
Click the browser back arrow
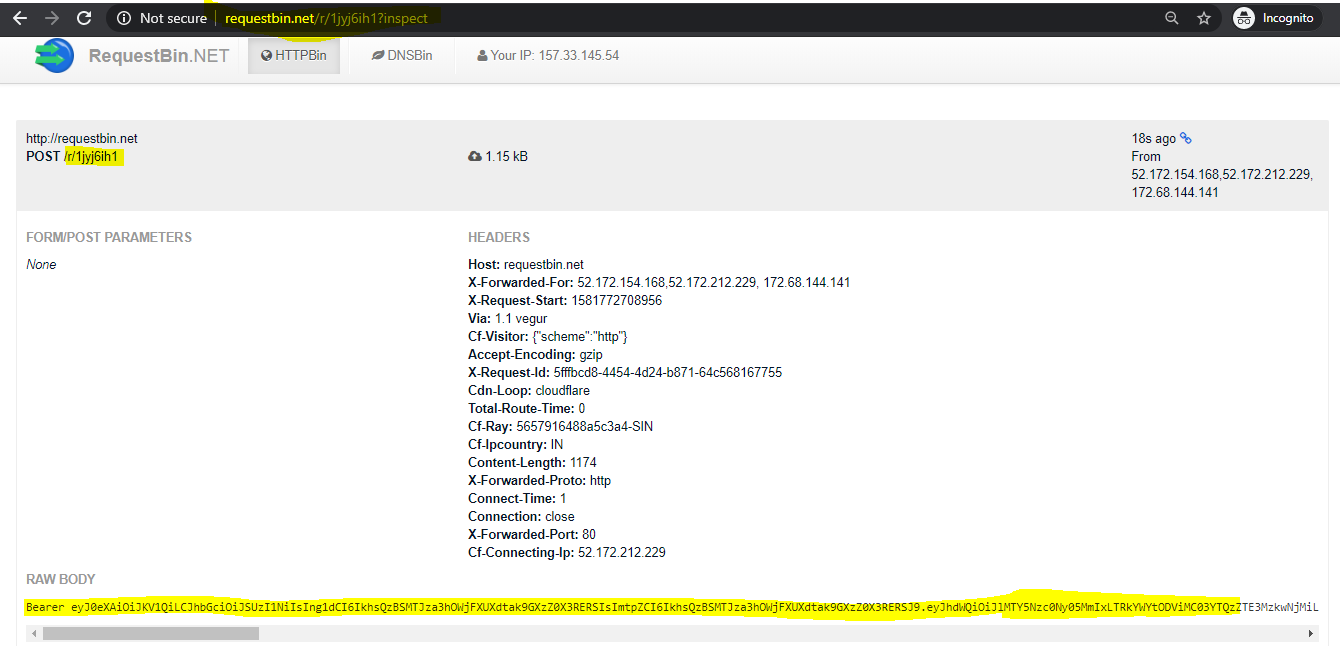[x=21, y=17]
